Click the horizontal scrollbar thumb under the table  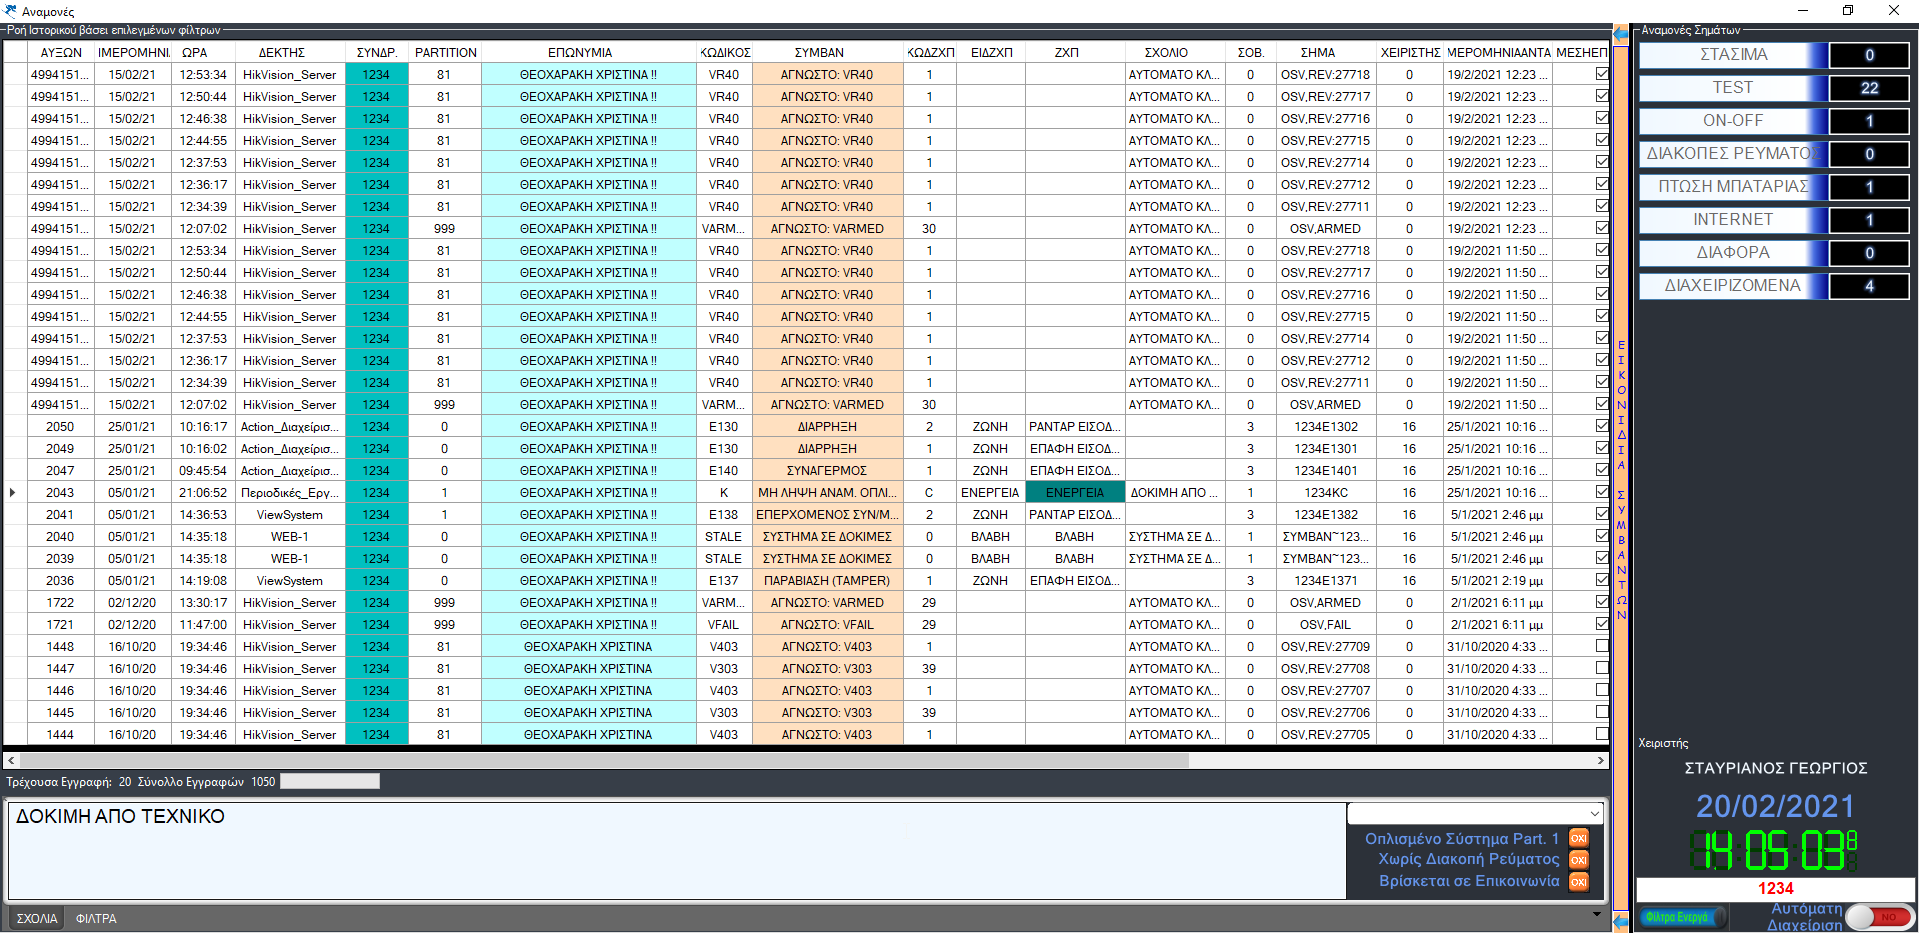(600, 761)
